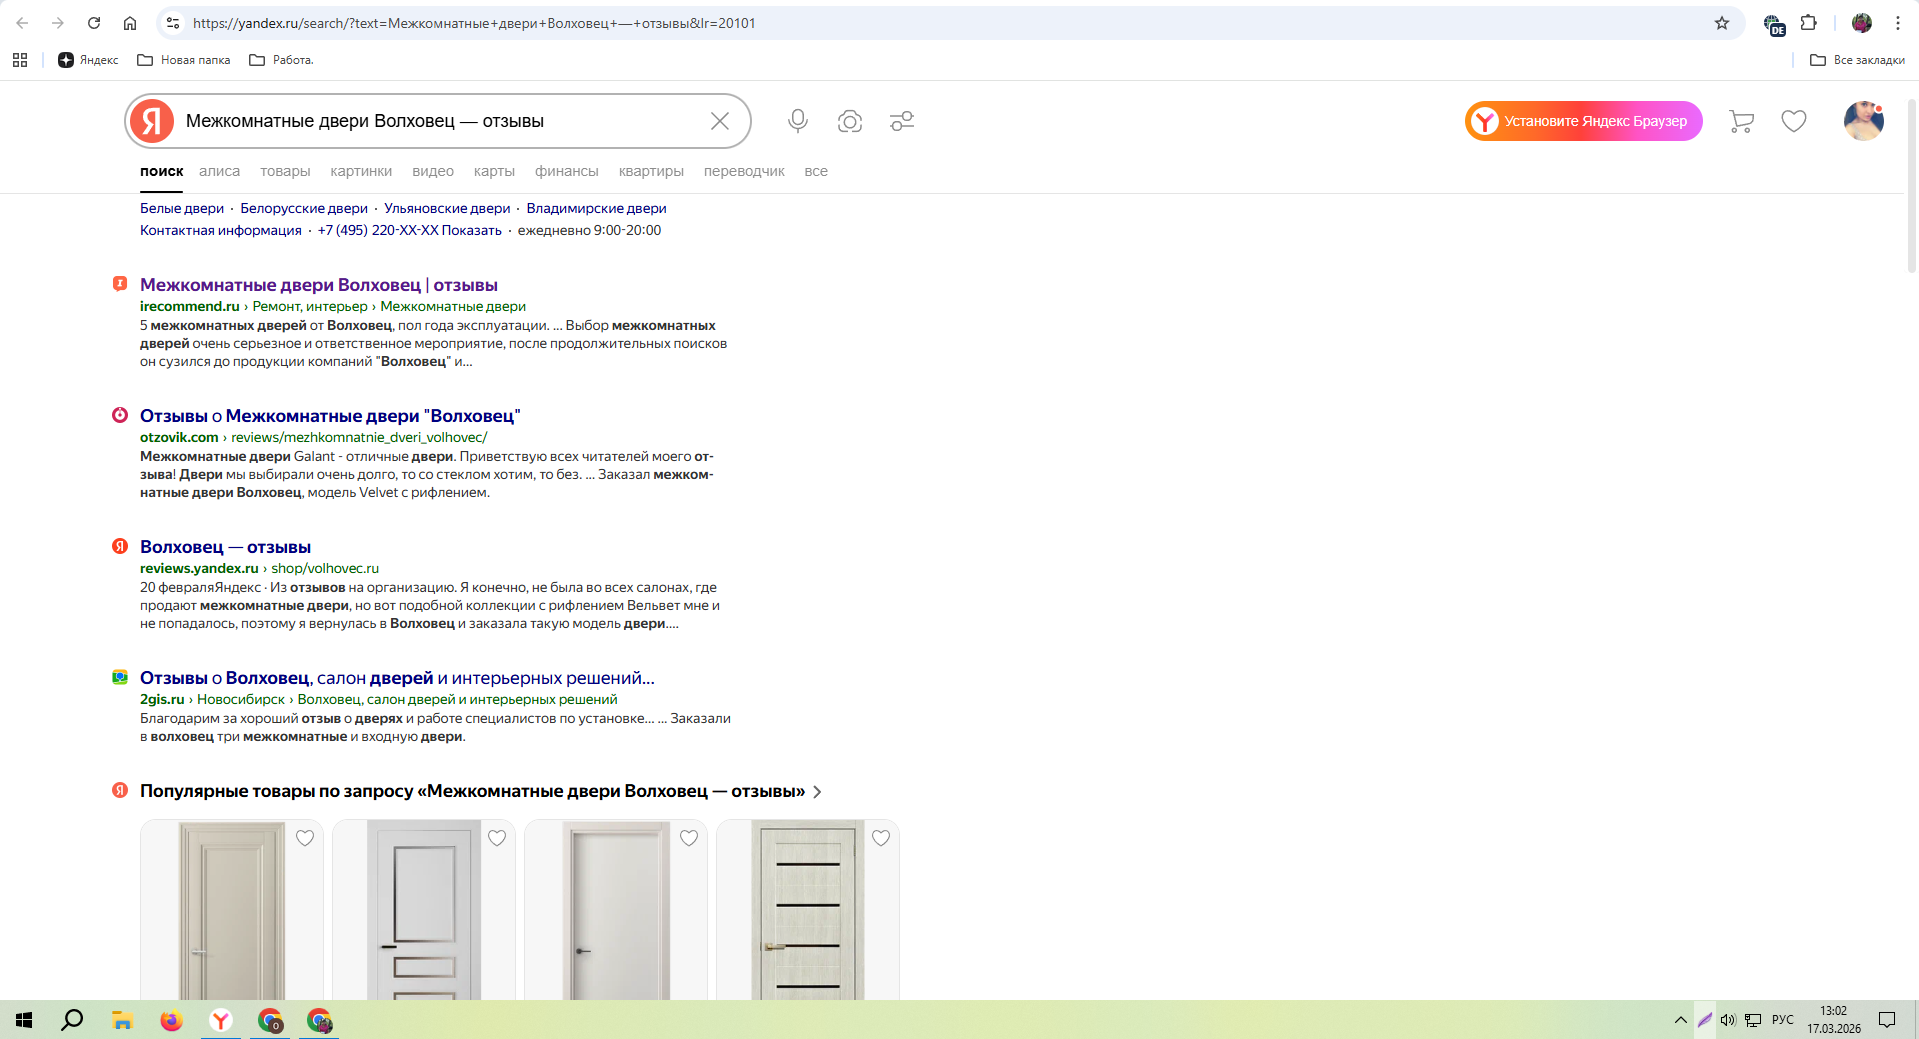The width and height of the screenshot is (1919, 1039).
Task: Click the Yandex logo in search bar
Action: 152,121
